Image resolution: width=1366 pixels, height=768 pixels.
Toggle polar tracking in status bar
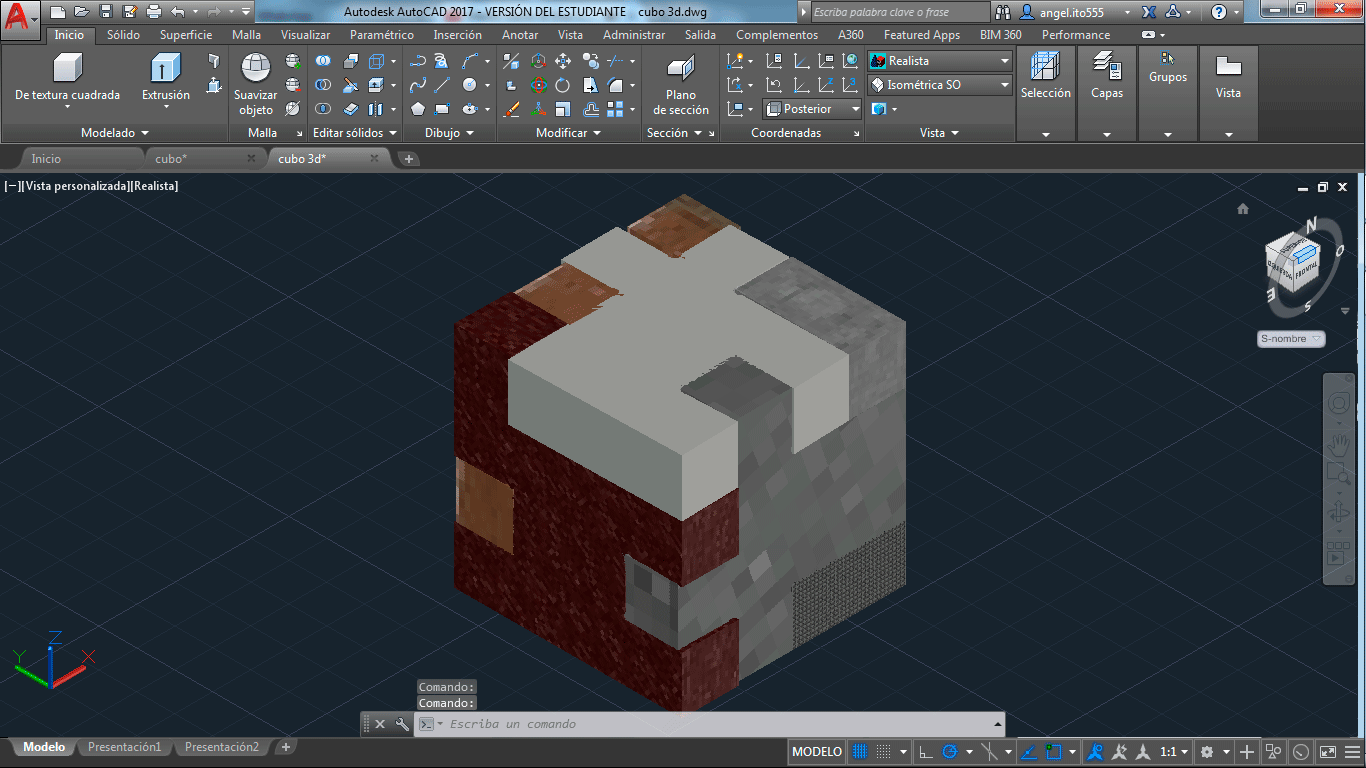[x=950, y=751]
